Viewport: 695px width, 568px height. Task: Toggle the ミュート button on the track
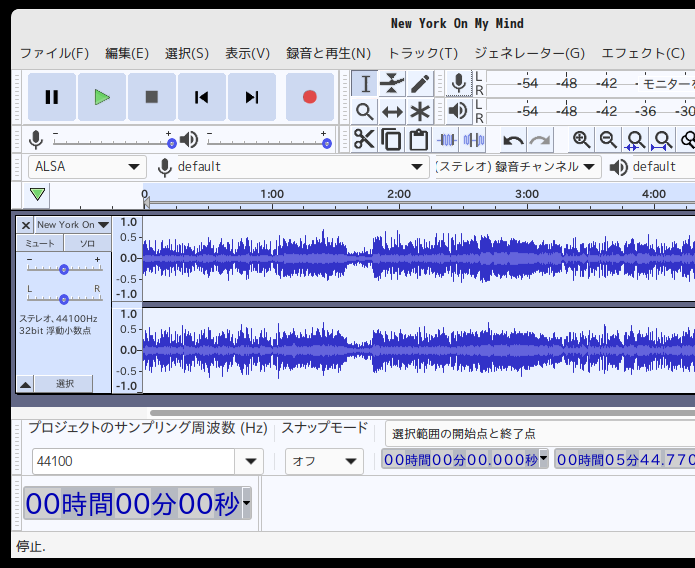click(40, 244)
